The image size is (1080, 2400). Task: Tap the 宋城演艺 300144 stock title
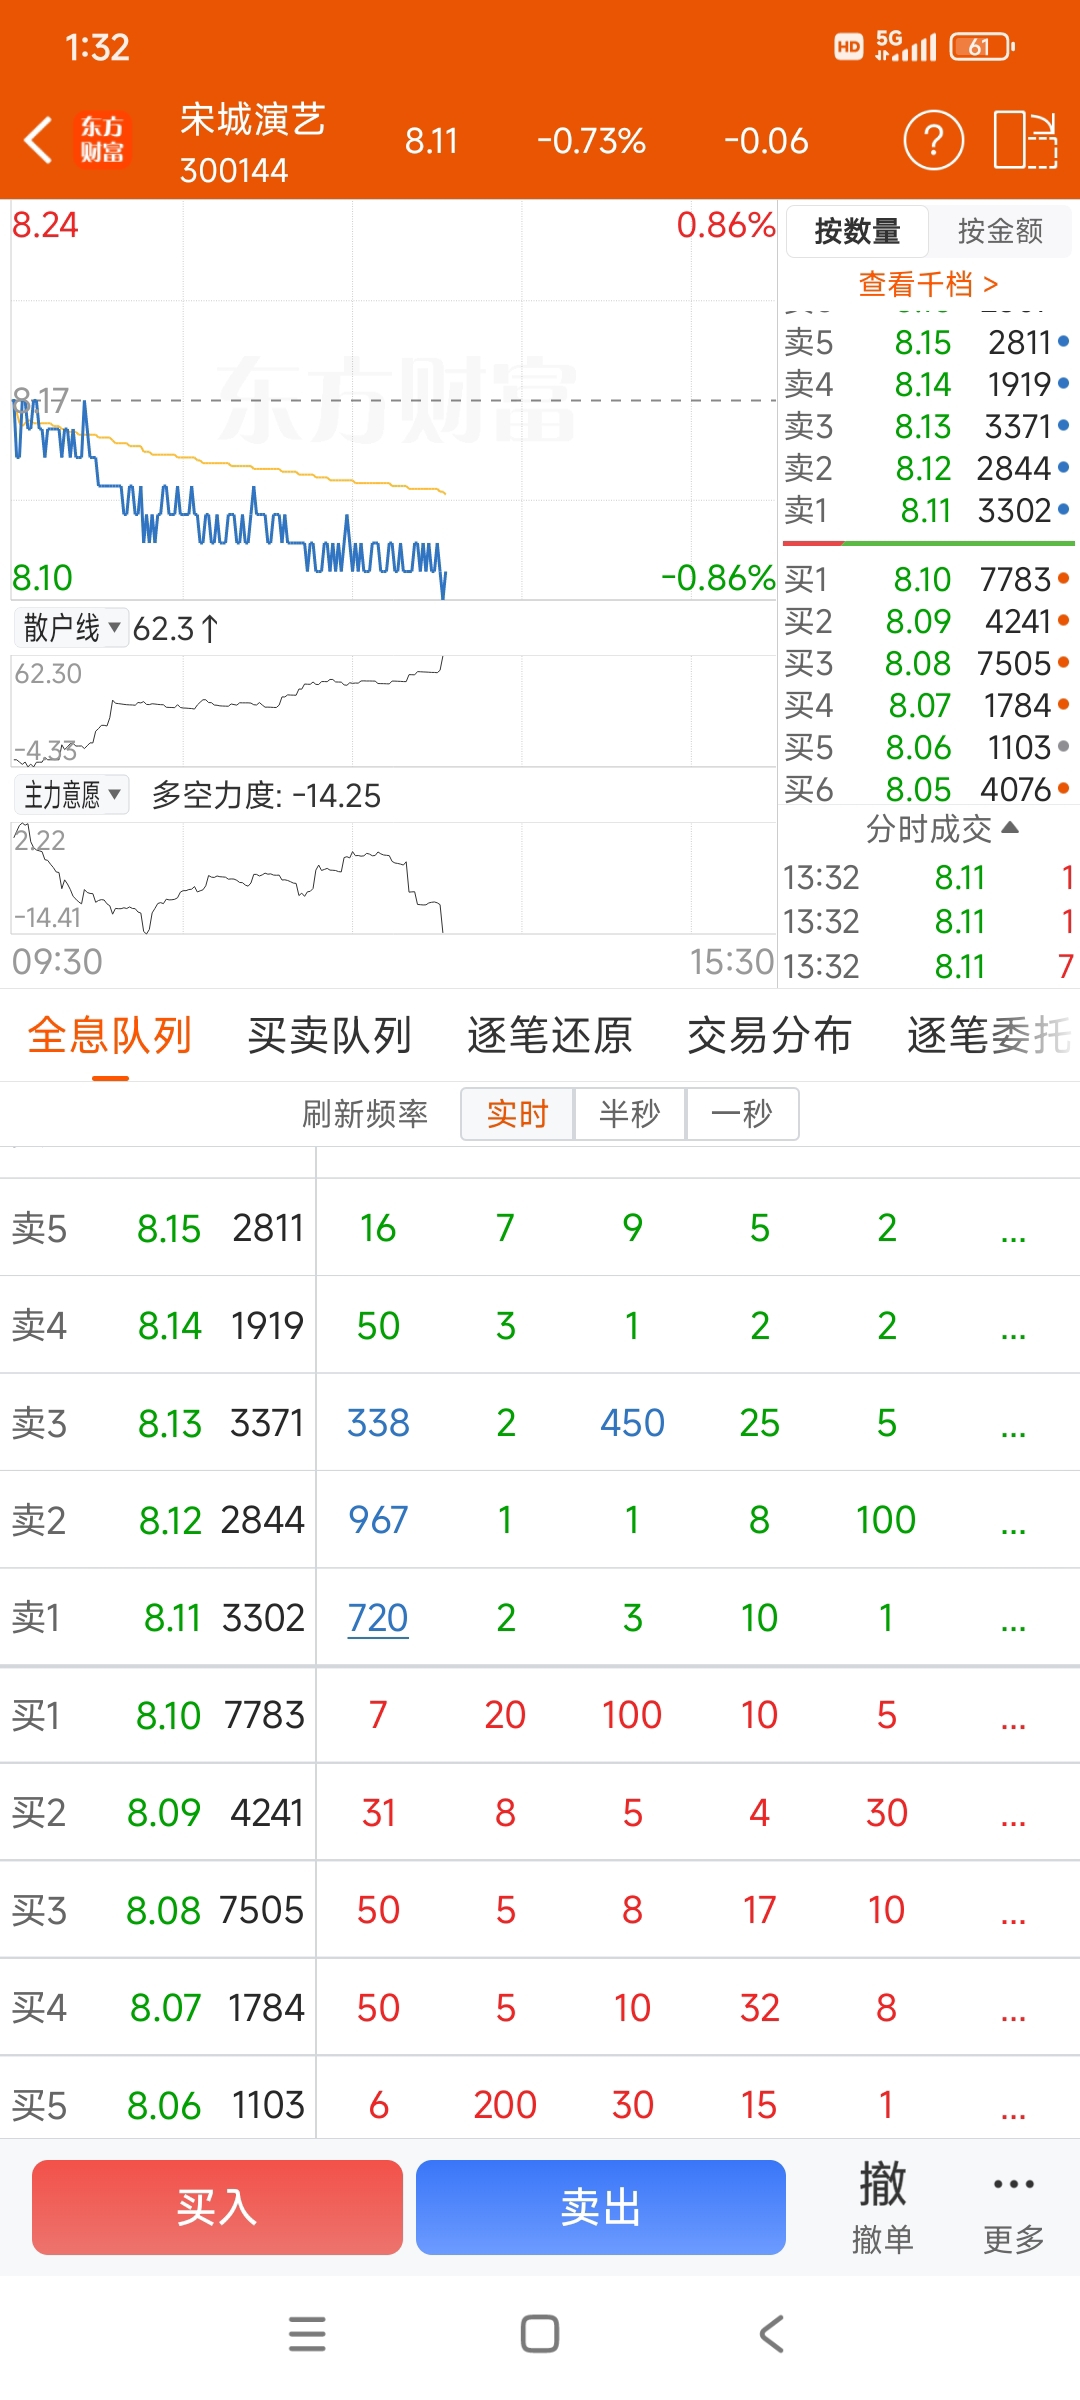(253, 143)
